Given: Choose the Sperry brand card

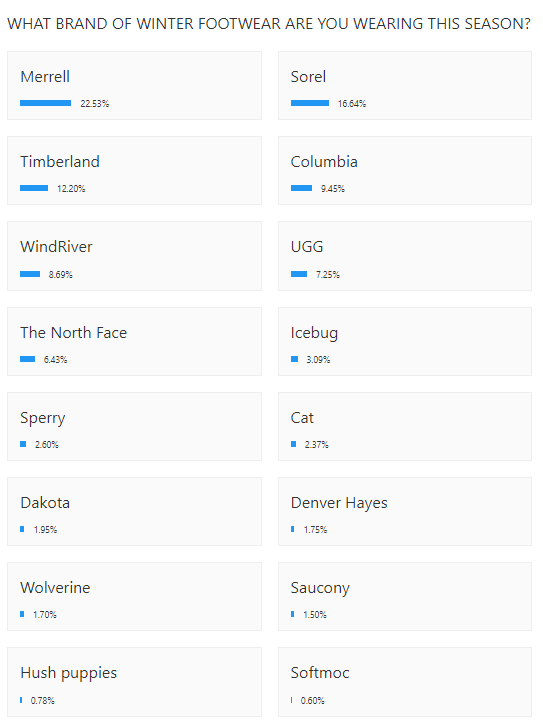Looking at the screenshot, I should point(134,427).
